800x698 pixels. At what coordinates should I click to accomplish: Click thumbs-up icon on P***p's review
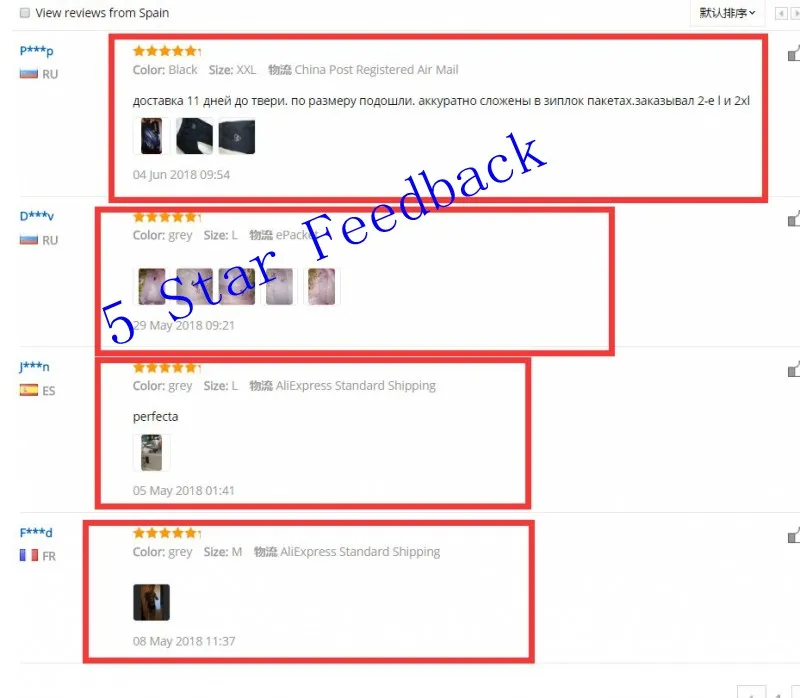[x=794, y=53]
